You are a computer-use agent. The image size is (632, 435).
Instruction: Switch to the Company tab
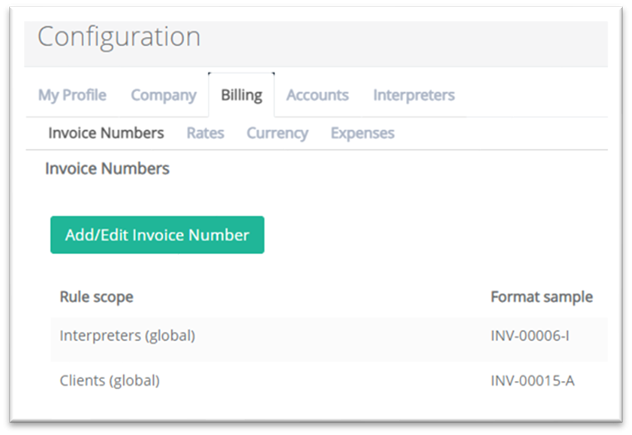click(163, 95)
